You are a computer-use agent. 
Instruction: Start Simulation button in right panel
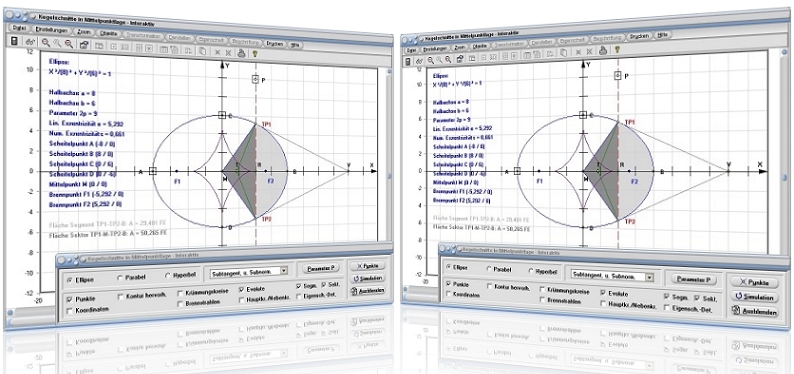pos(755,297)
